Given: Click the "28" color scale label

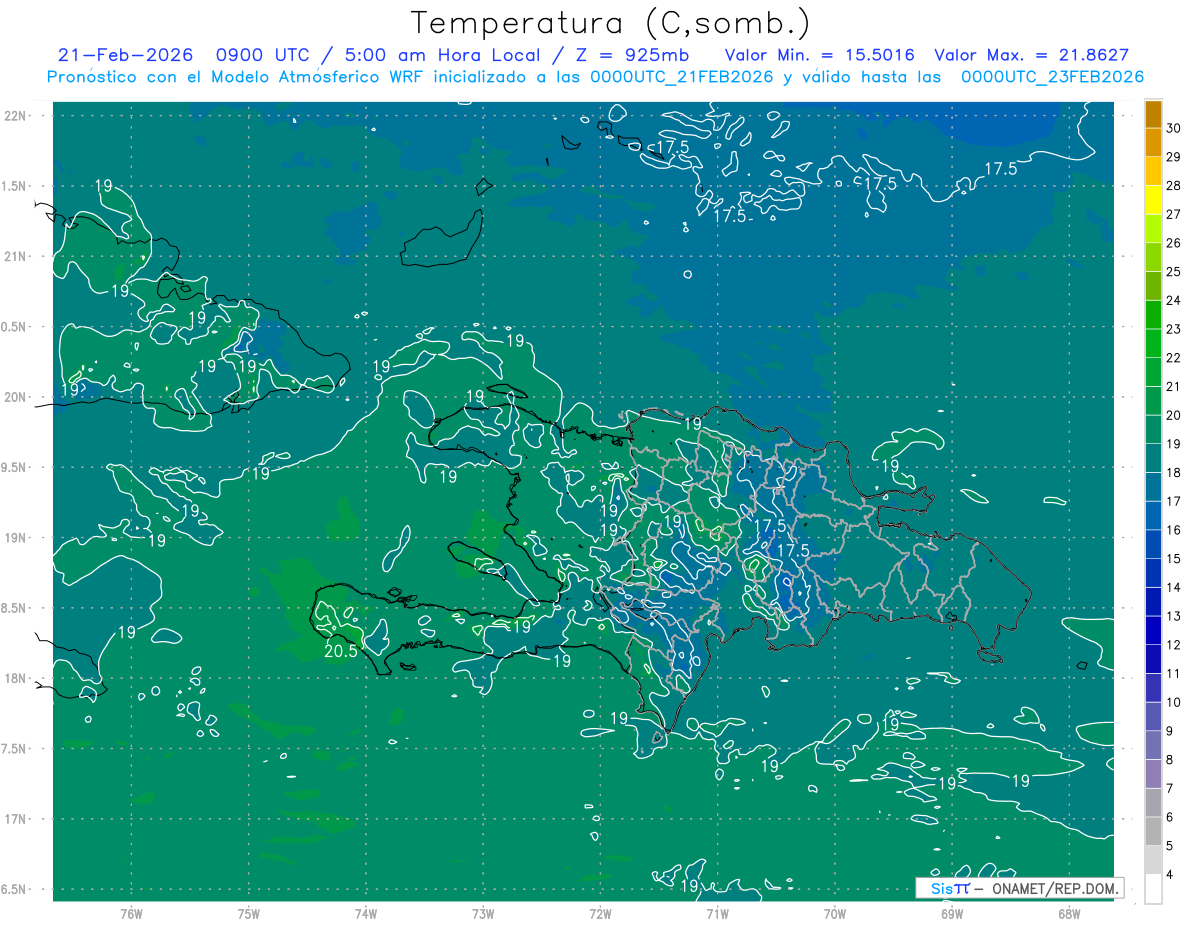Looking at the screenshot, I should (x=1174, y=185).
